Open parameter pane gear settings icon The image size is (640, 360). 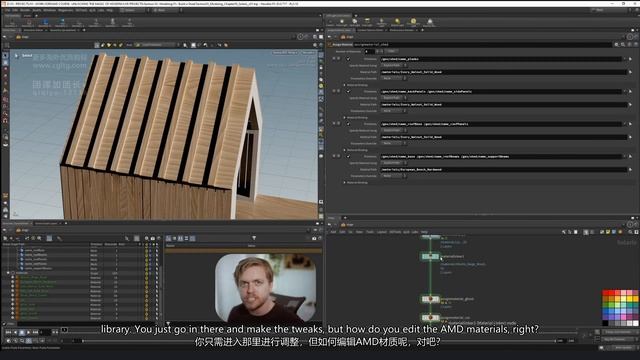point(617,44)
